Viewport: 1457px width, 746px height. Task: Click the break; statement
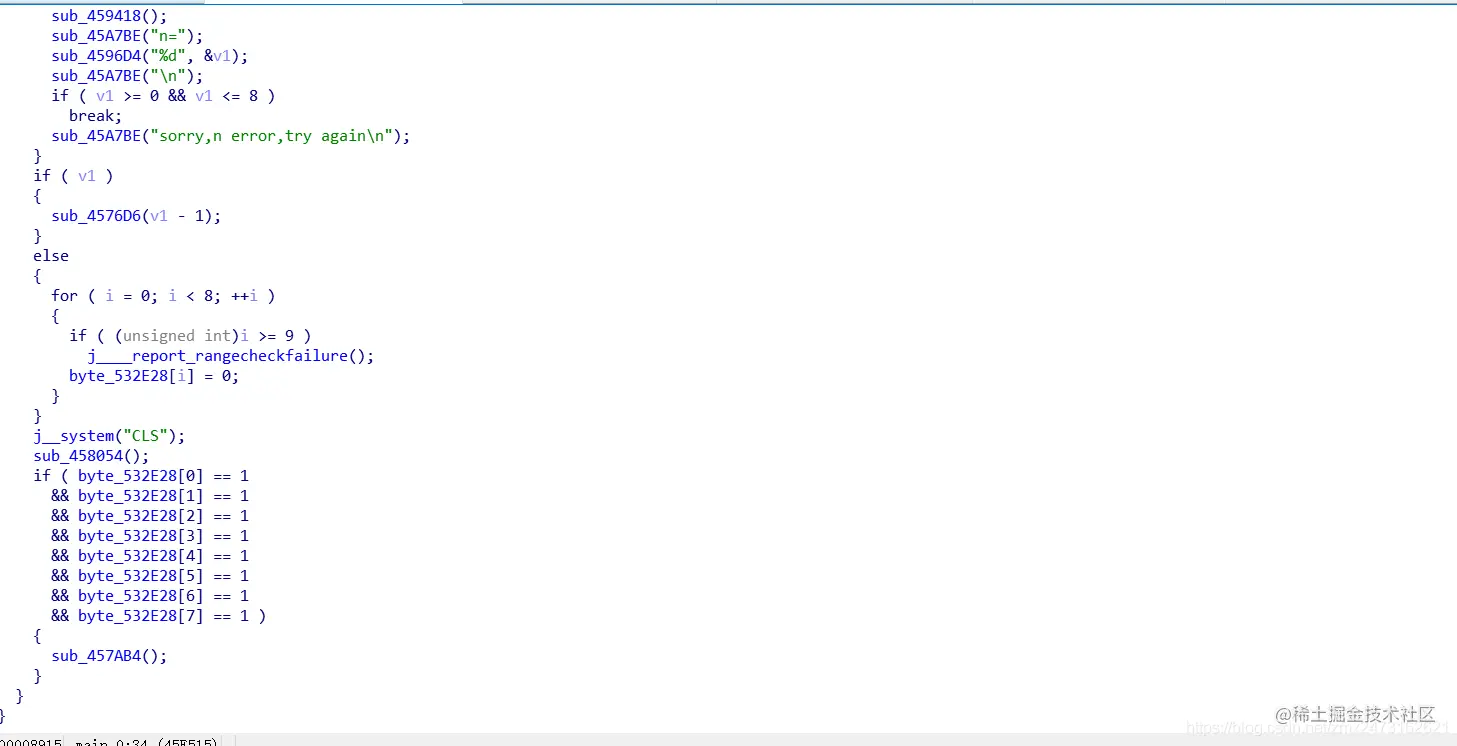point(95,116)
